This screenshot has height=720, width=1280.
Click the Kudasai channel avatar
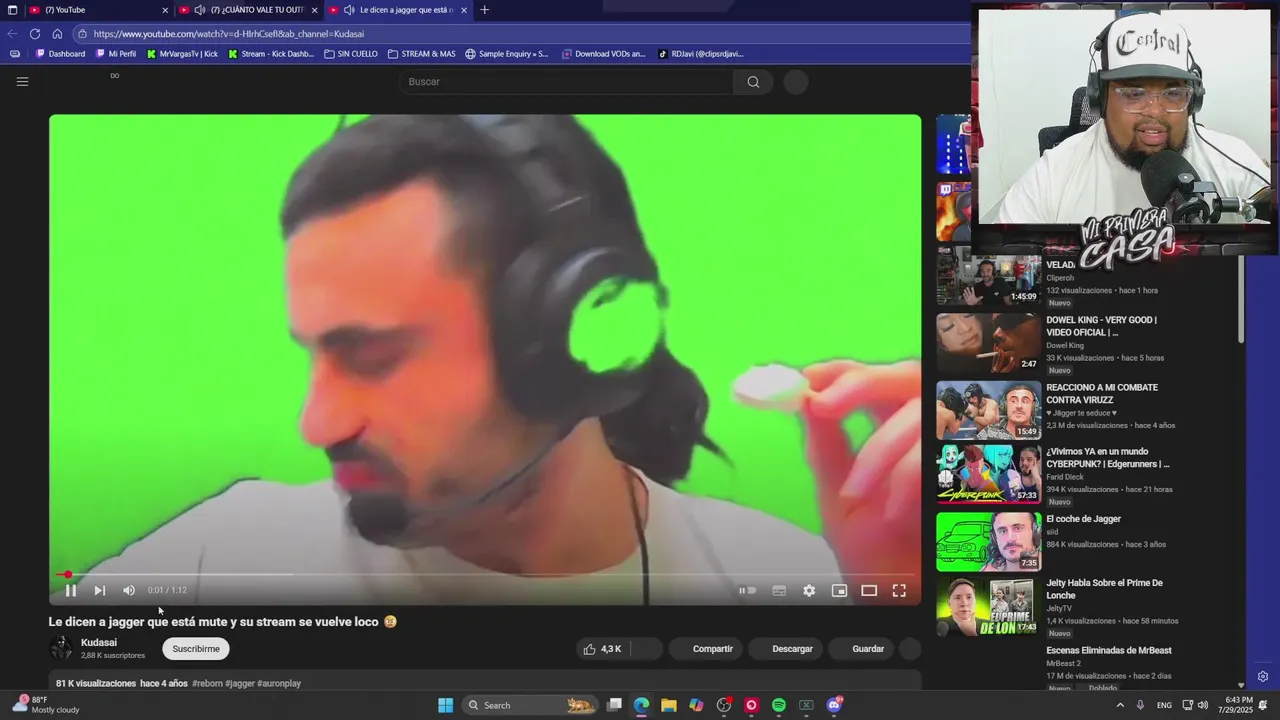tap(61, 648)
